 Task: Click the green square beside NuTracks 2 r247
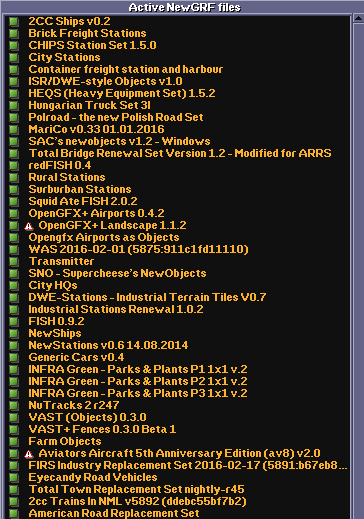(x=14, y=406)
